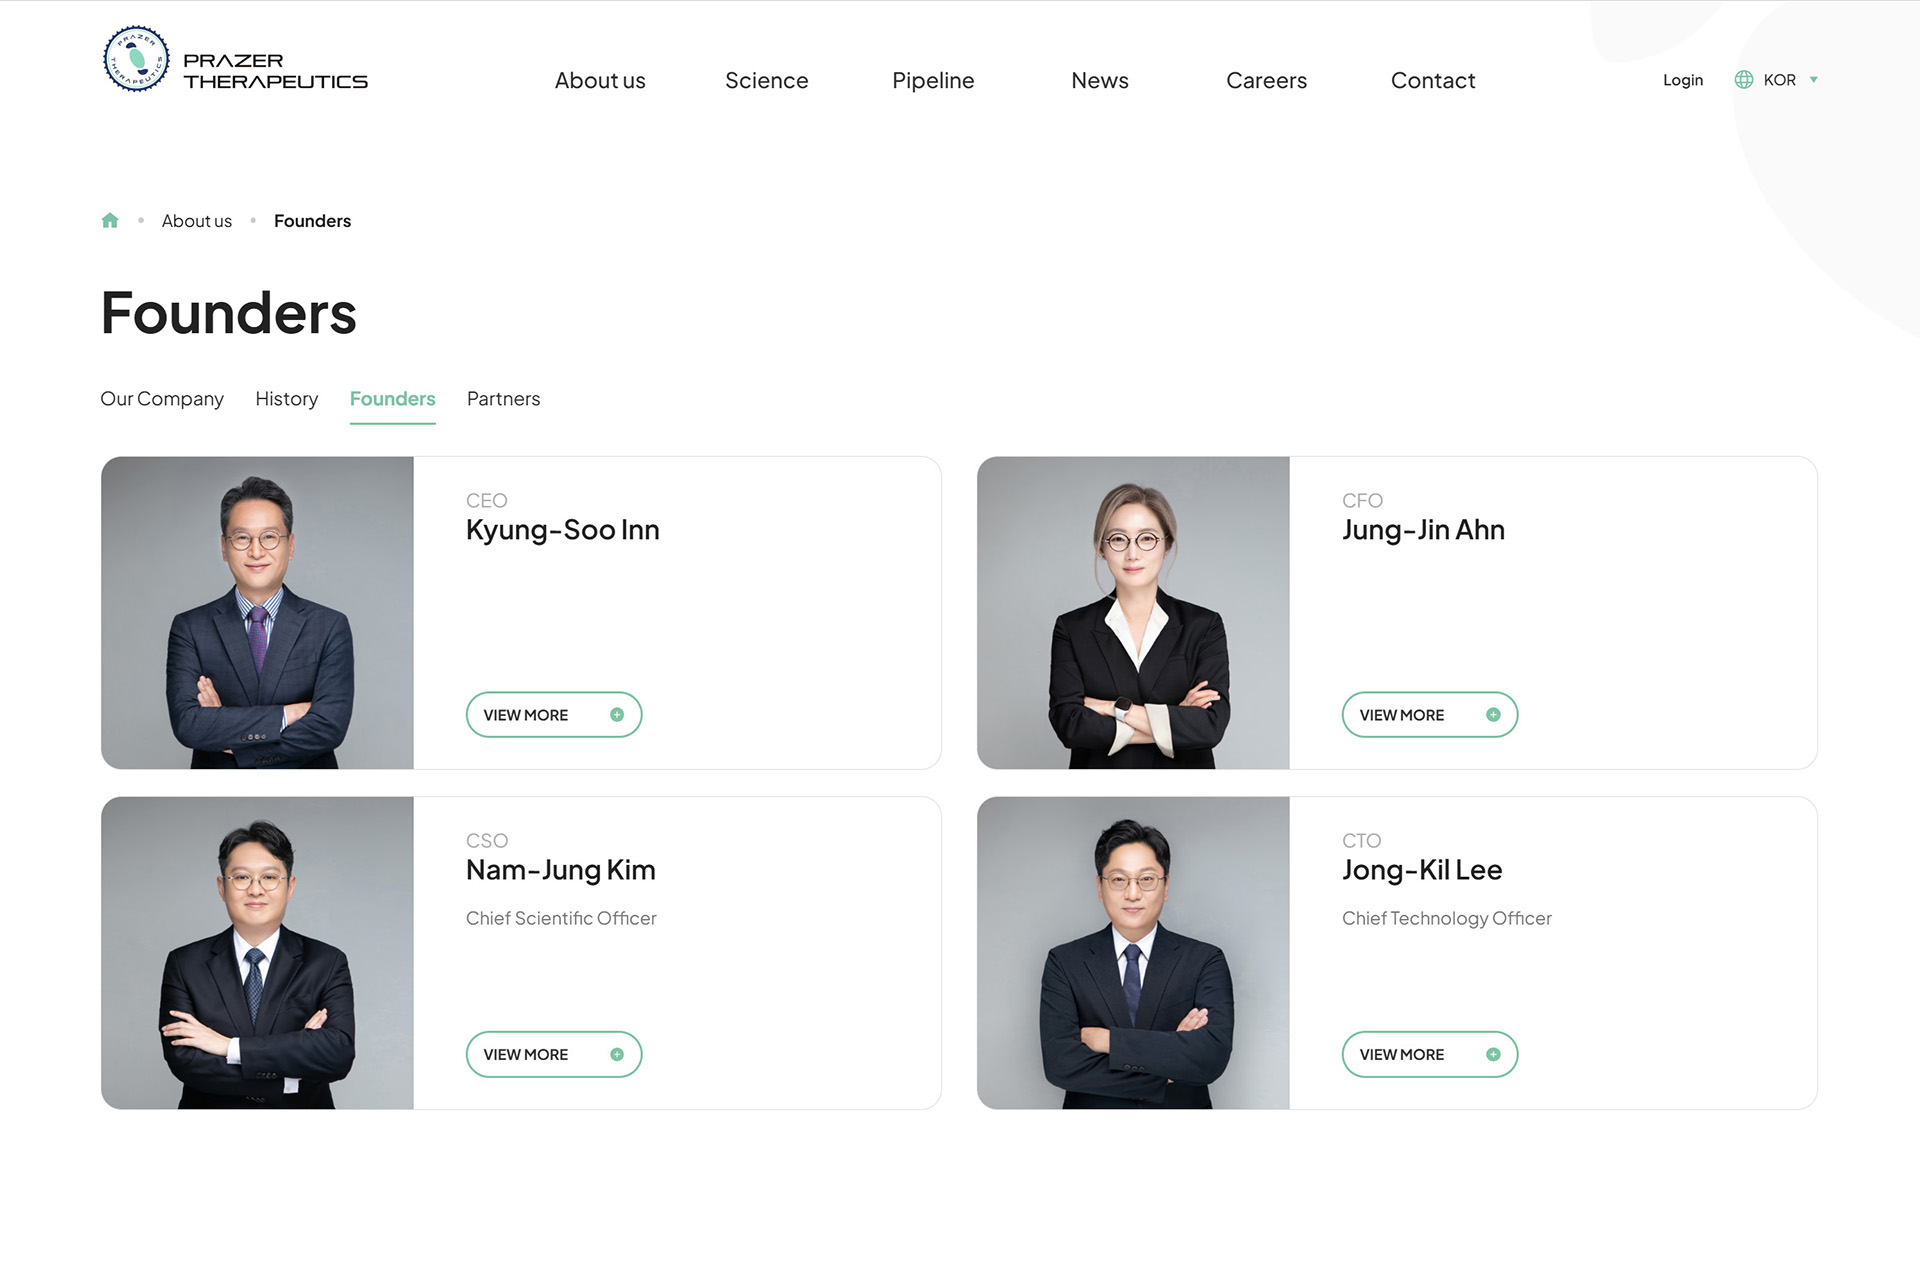Image resolution: width=1920 pixels, height=1280 pixels.
Task: Switch to the Partners tab
Action: point(503,399)
